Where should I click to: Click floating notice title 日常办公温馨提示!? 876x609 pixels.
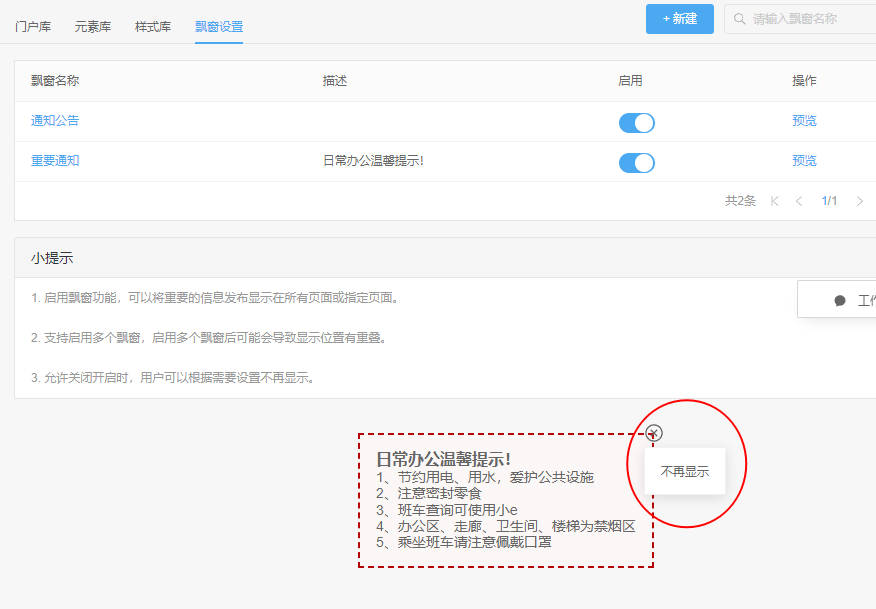pyautogui.click(x=444, y=459)
